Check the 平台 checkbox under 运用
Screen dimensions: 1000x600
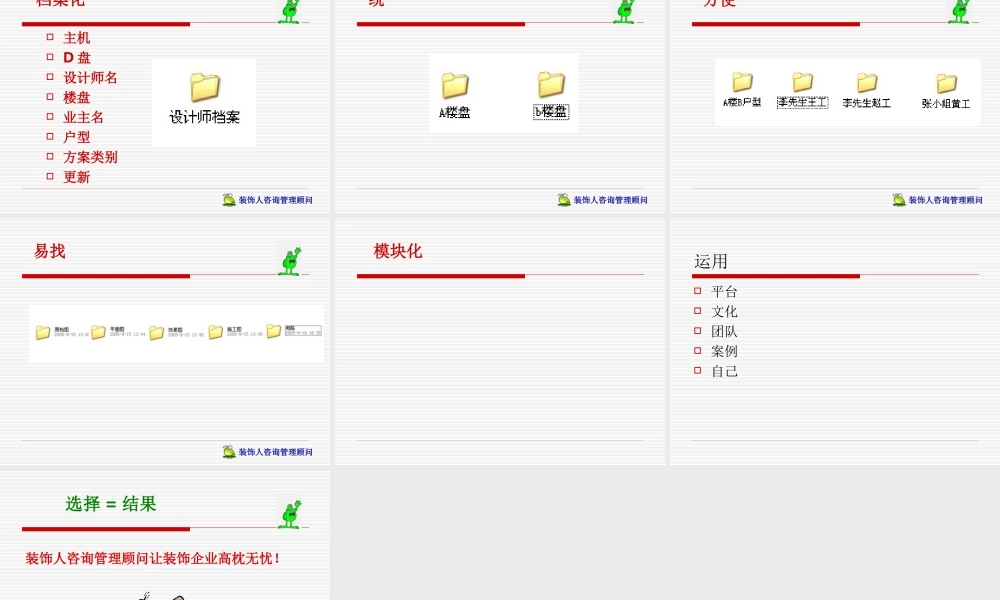pos(697,291)
